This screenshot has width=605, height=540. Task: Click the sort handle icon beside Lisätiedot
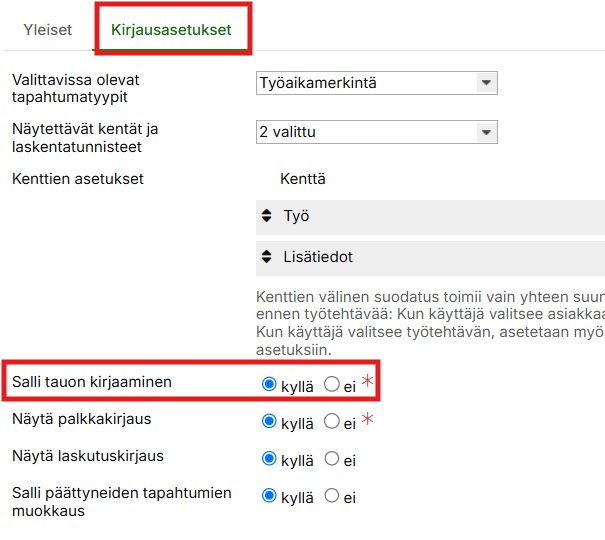pos(267,257)
